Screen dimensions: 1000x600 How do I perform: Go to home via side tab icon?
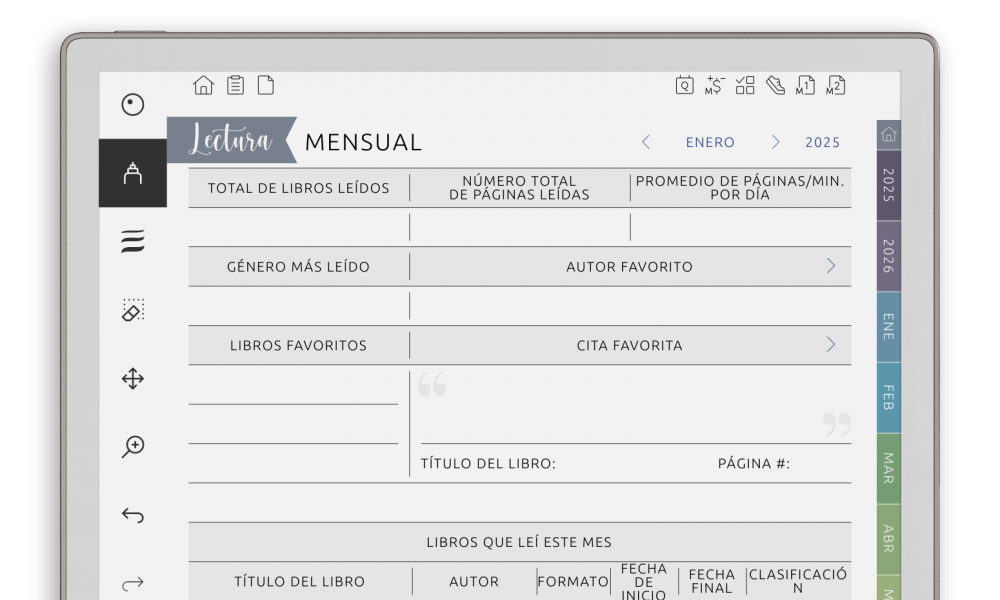coord(888,135)
